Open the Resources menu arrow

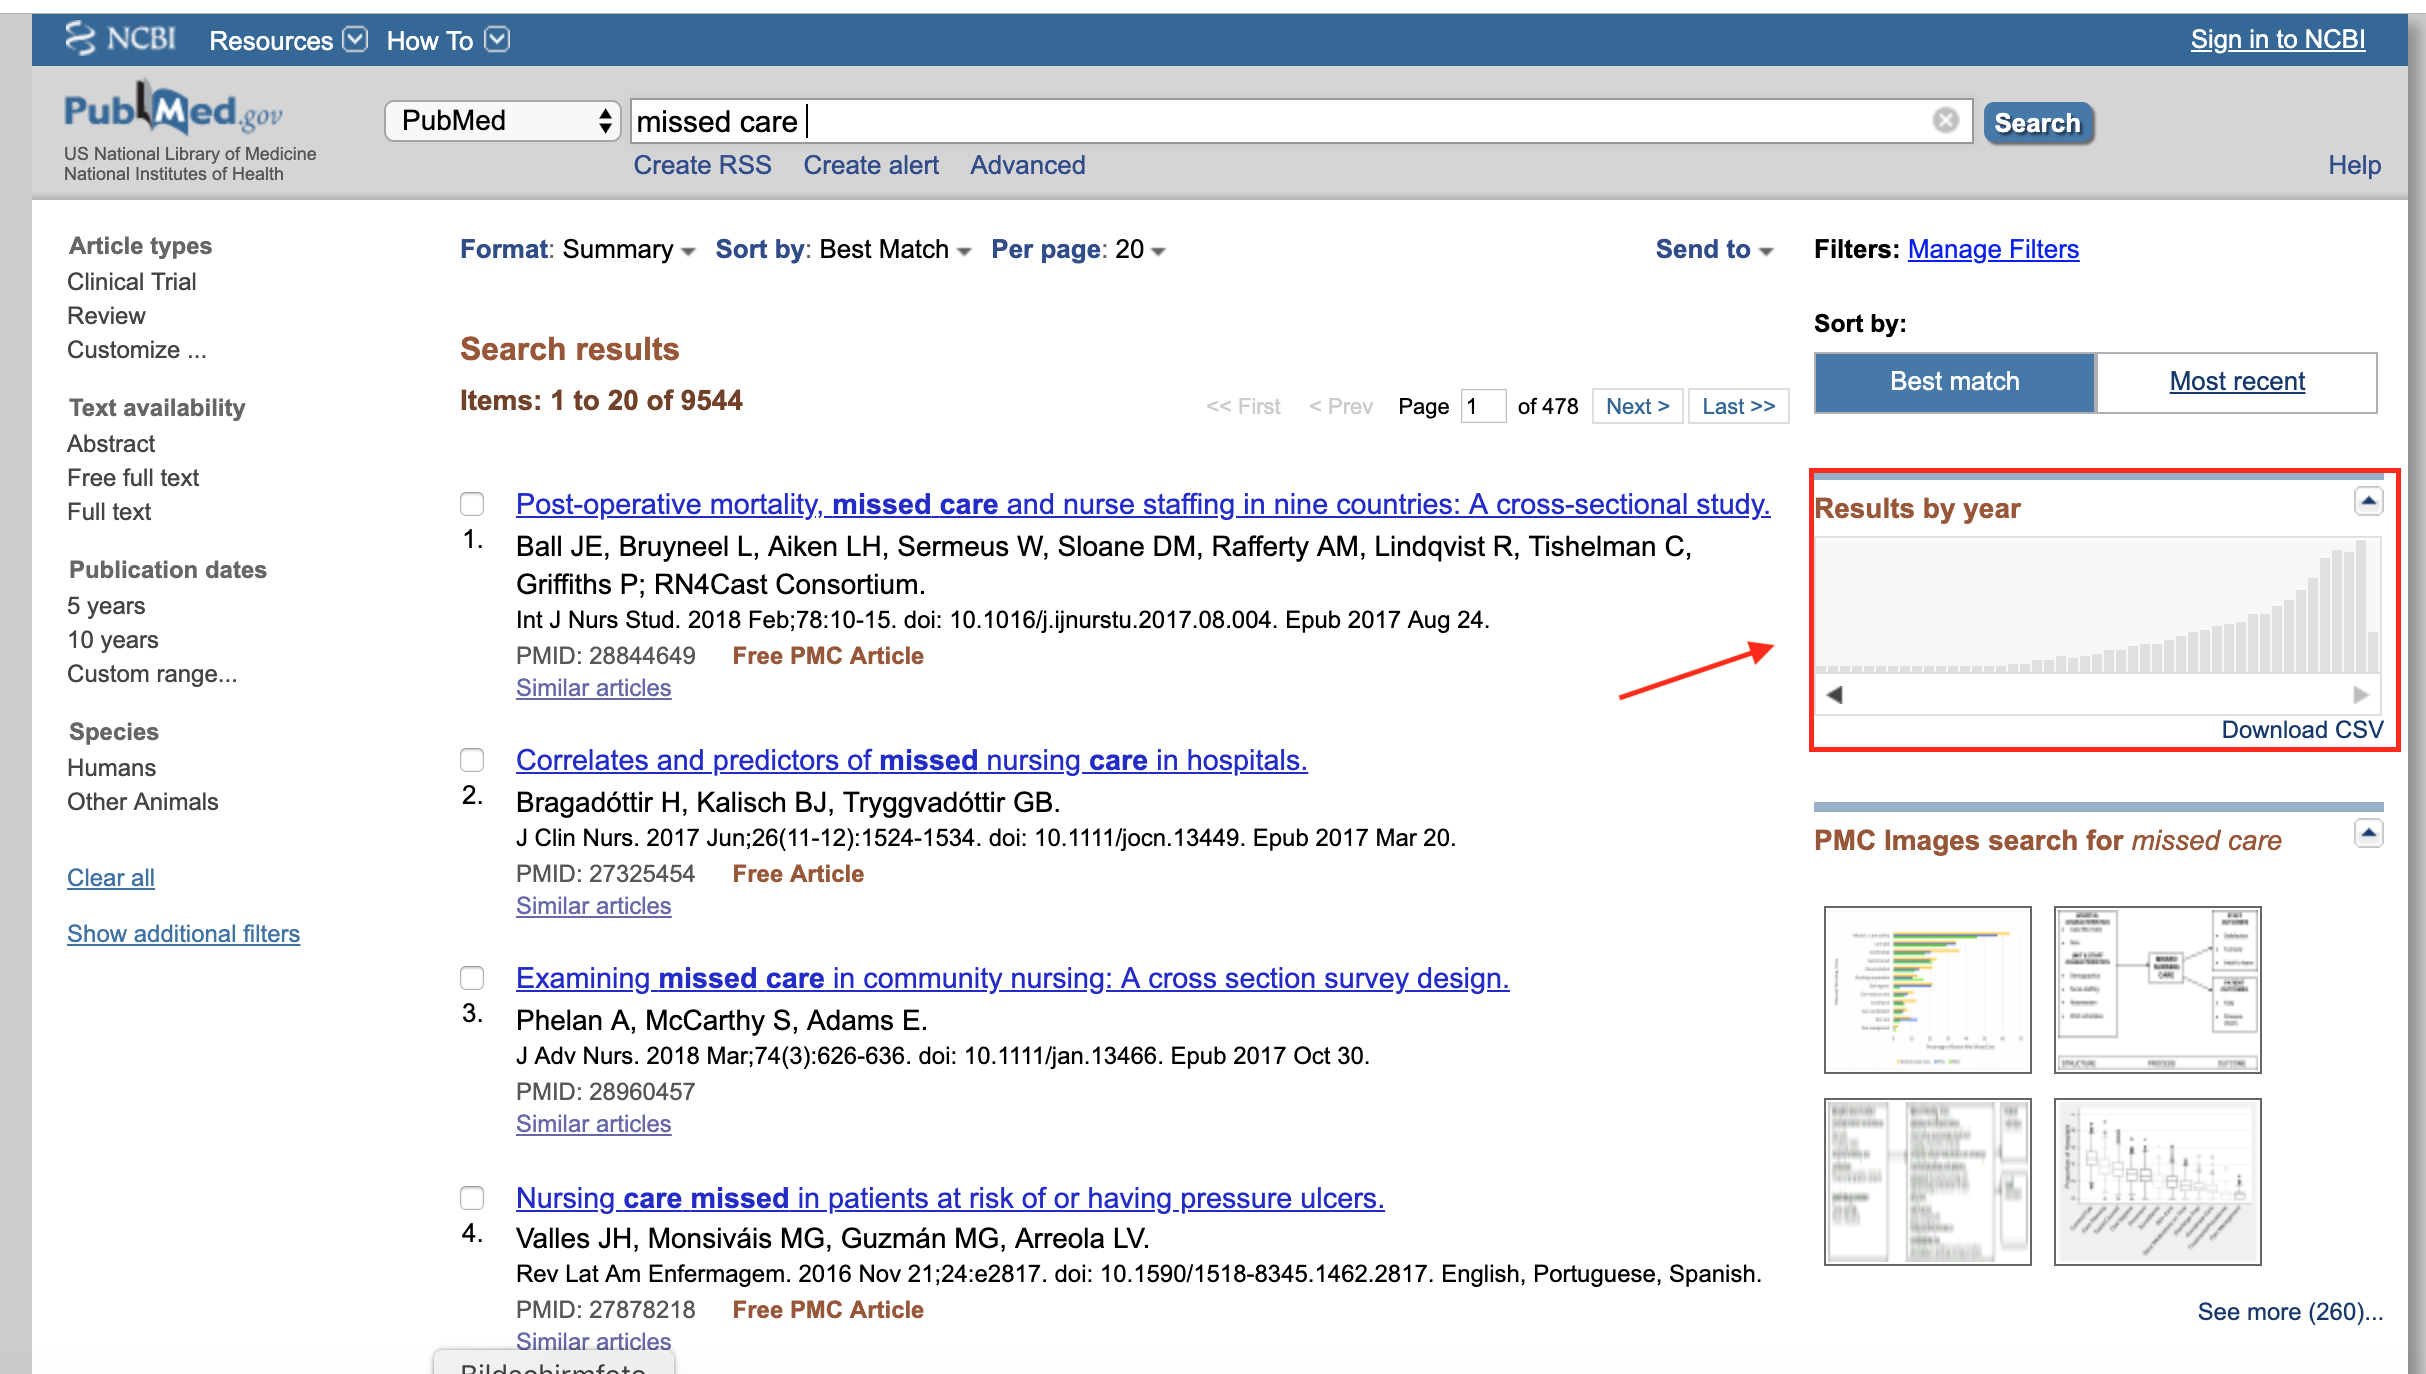coord(355,40)
